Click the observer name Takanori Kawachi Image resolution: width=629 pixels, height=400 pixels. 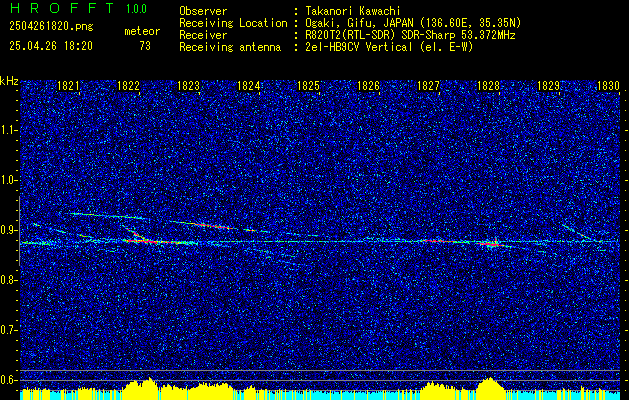(x=353, y=11)
